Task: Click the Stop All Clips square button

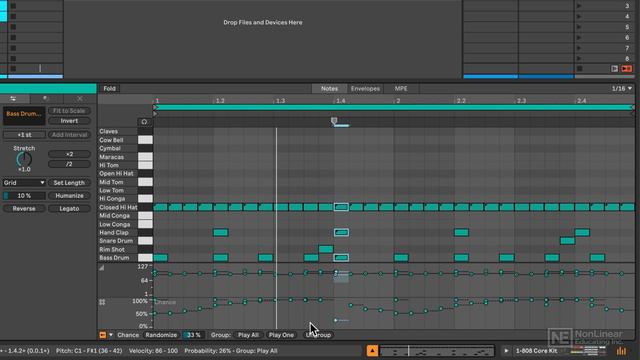Action: coord(579,69)
